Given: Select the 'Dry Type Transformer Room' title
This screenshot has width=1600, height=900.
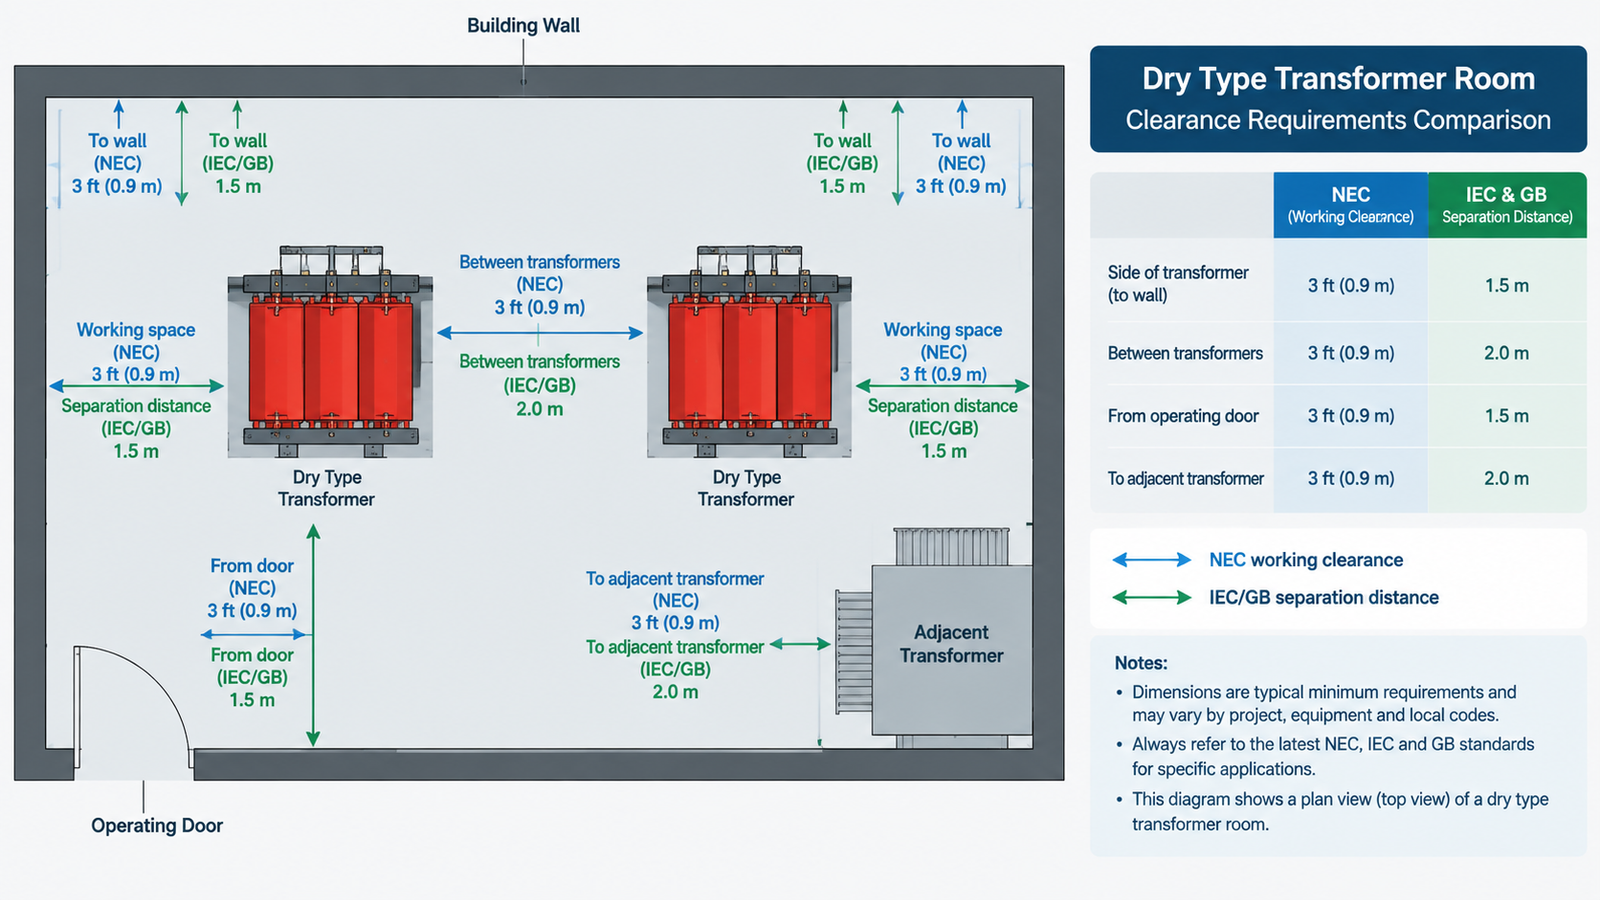Looking at the screenshot, I should pyautogui.click(x=1338, y=79).
